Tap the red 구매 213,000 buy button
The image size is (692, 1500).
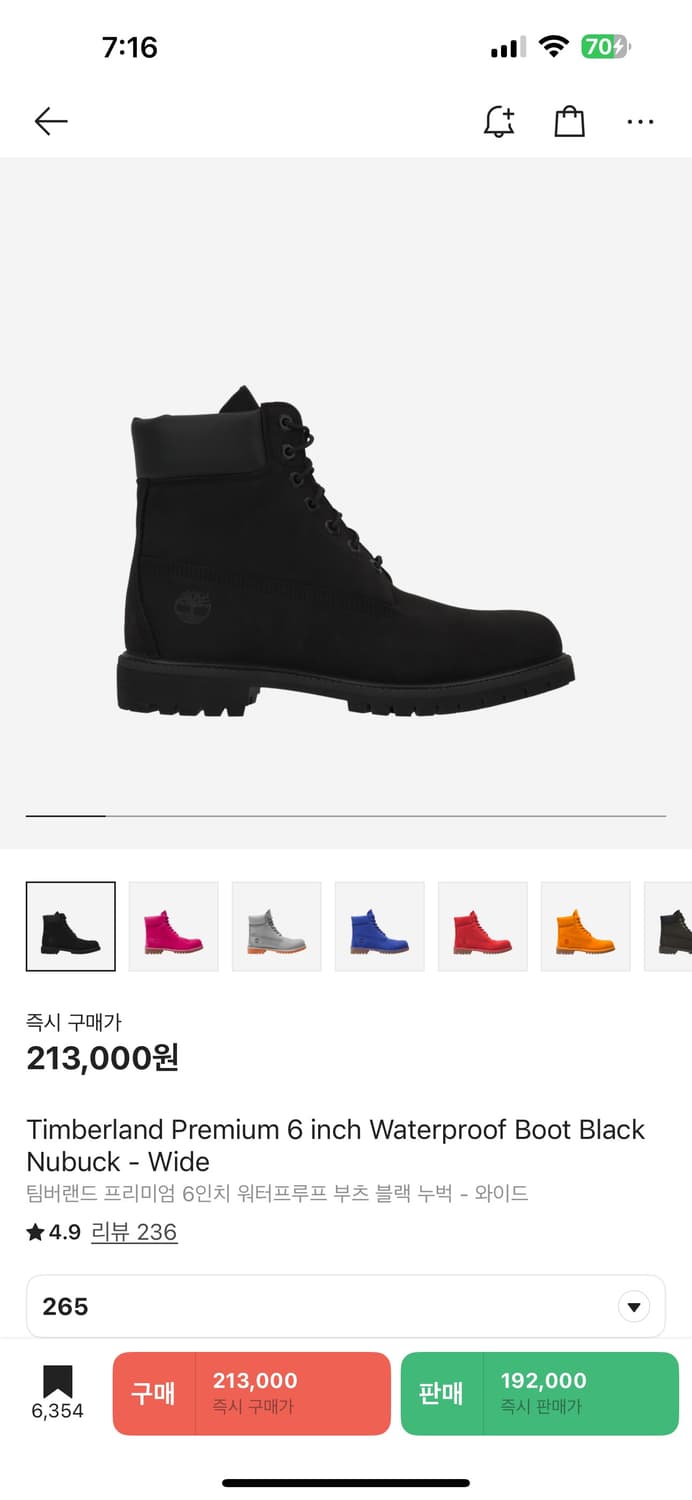point(252,1393)
